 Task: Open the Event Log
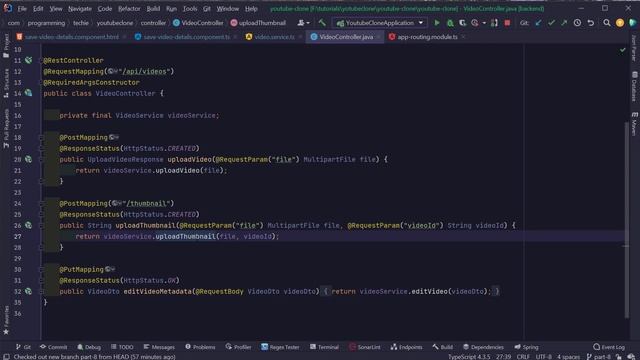(609, 347)
